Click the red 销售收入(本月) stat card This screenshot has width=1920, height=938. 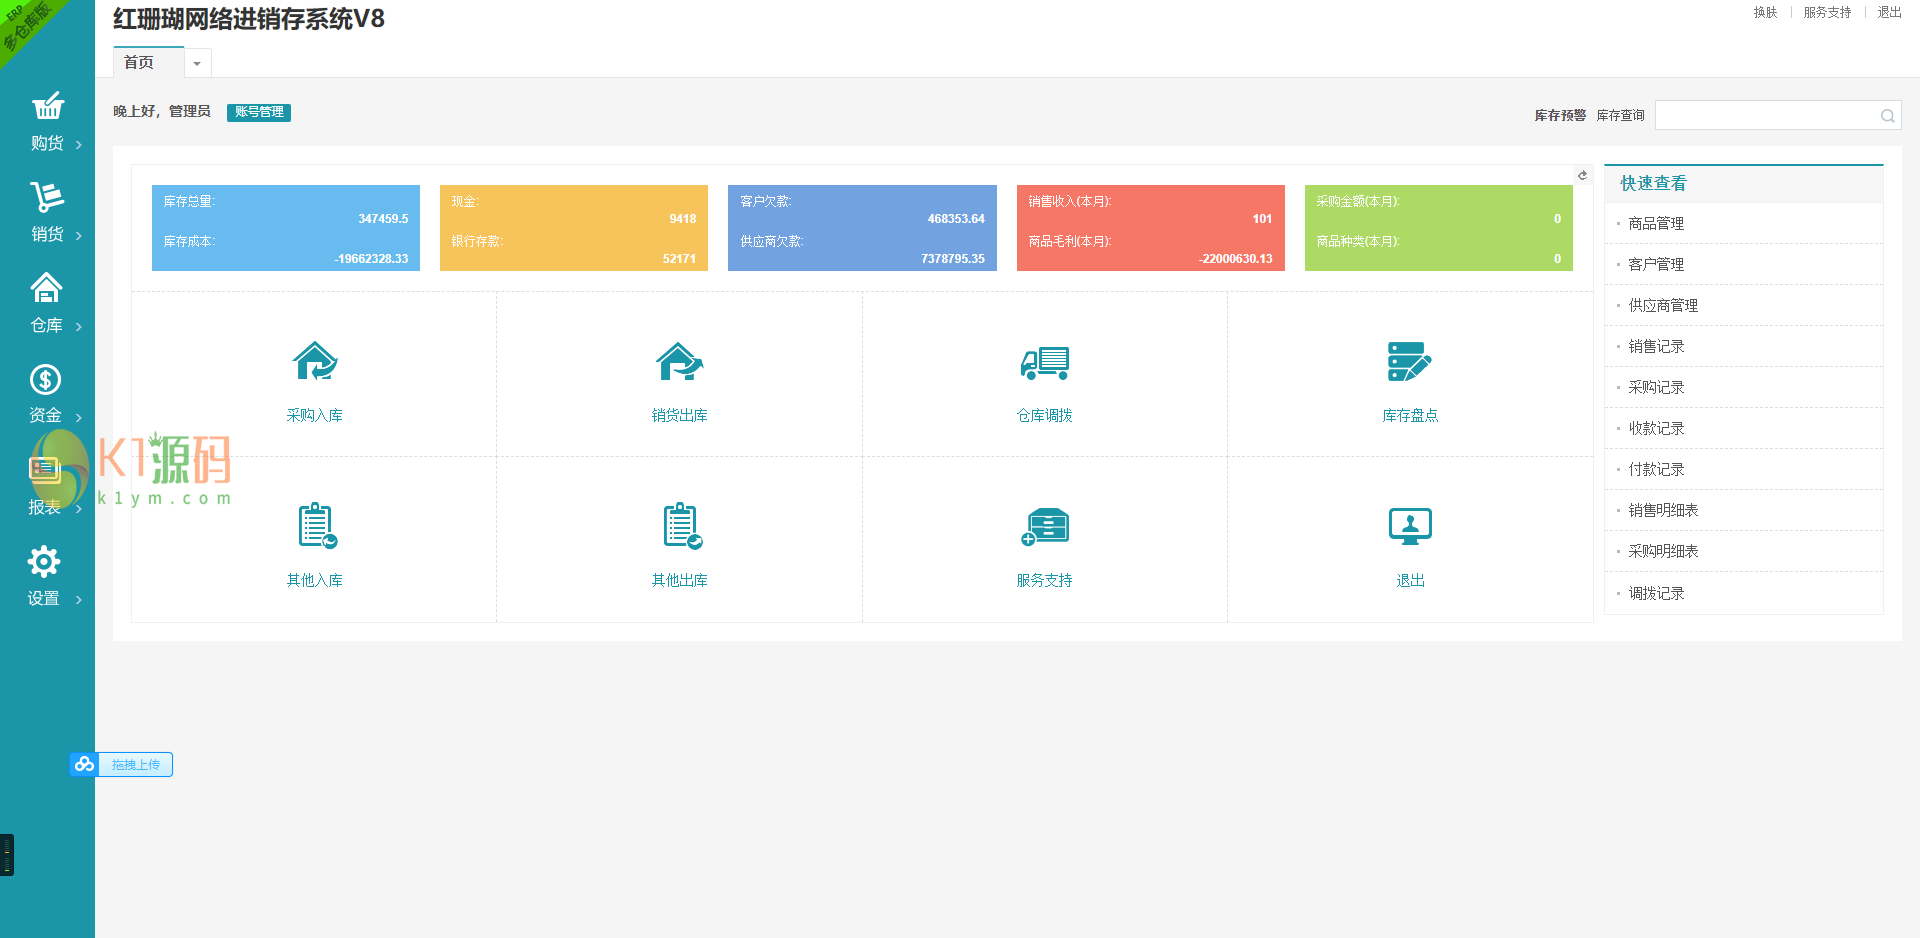click(x=1151, y=228)
